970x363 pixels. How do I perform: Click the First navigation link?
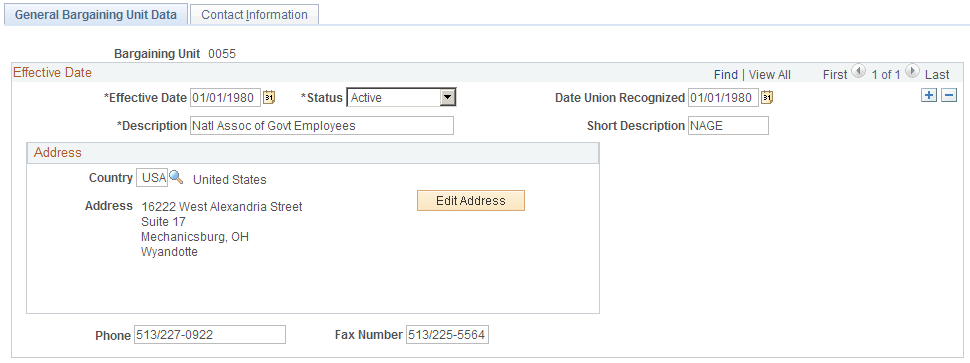(x=835, y=75)
